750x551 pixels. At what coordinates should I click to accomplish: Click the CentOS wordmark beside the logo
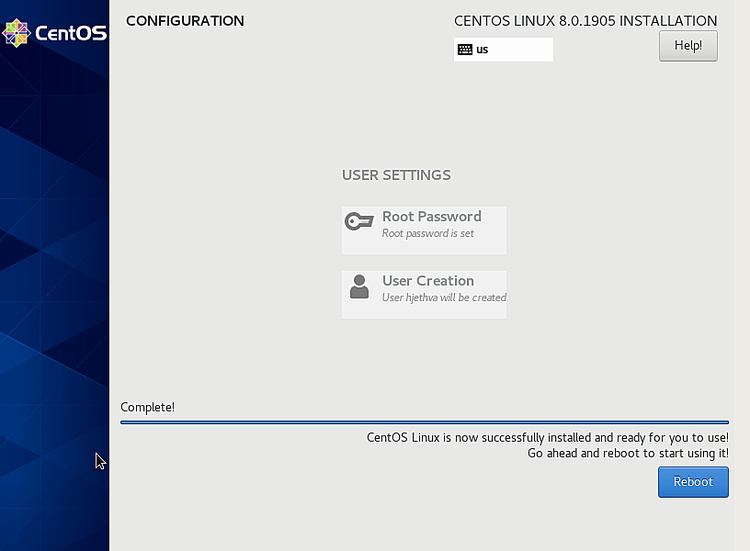(x=70, y=33)
